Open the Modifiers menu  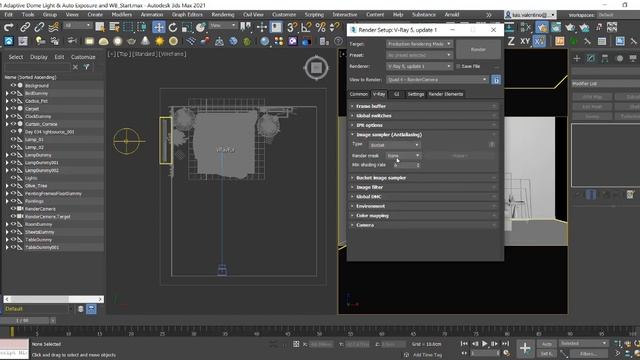(x=122, y=14)
